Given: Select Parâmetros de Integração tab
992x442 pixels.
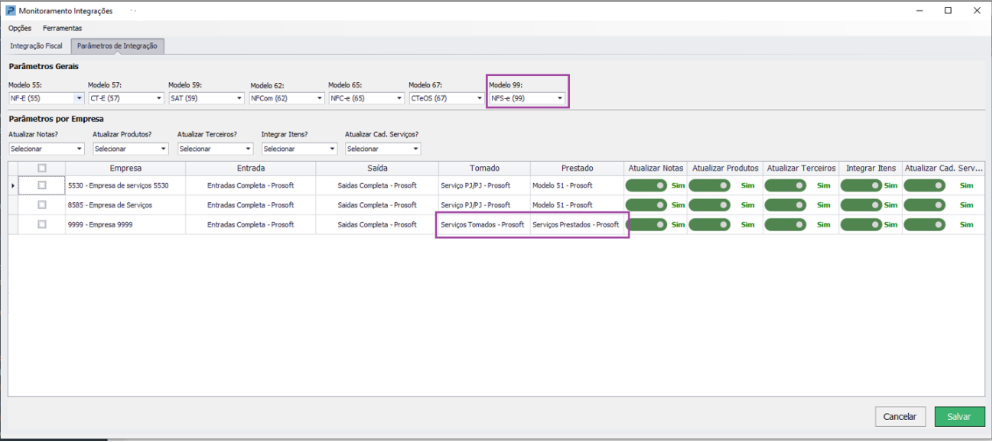Looking at the screenshot, I should [x=118, y=46].
